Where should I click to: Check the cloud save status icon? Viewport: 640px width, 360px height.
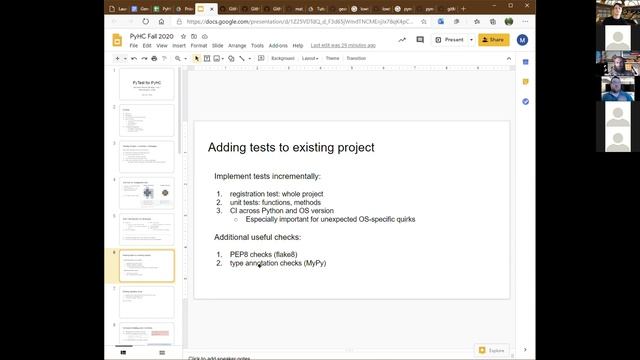(204, 36)
